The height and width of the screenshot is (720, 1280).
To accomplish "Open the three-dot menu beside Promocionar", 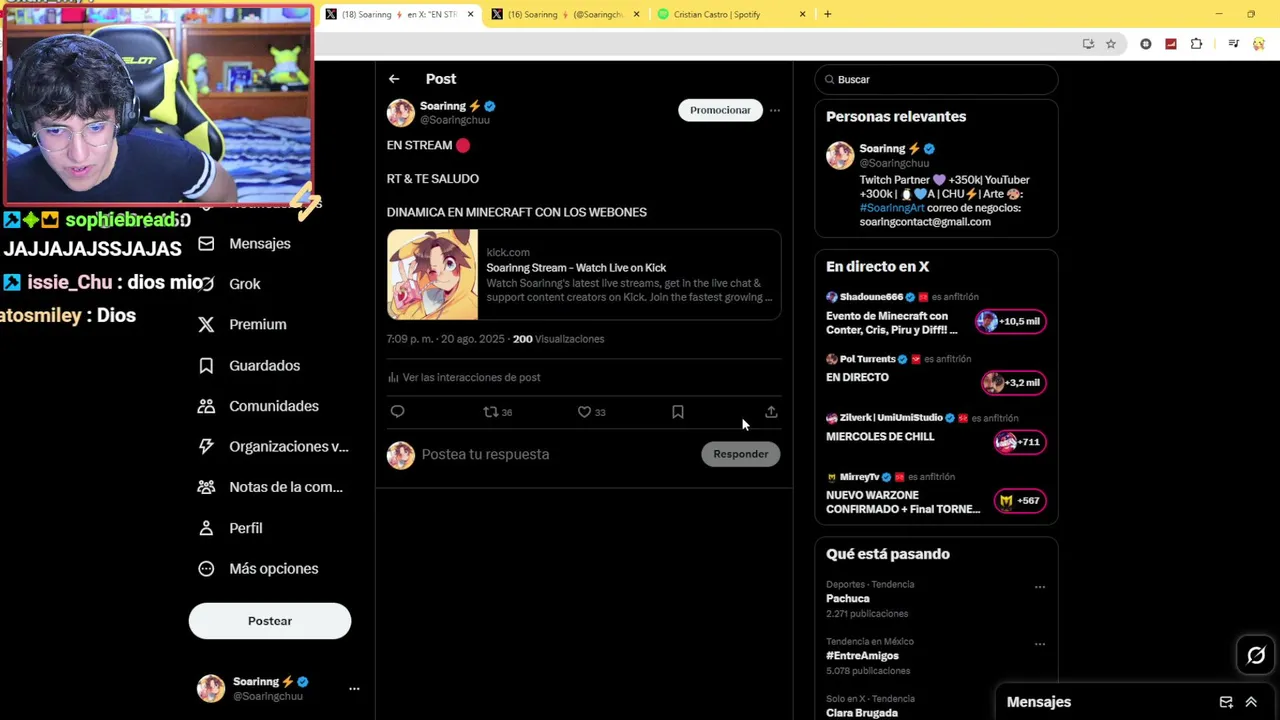I will coord(774,110).
